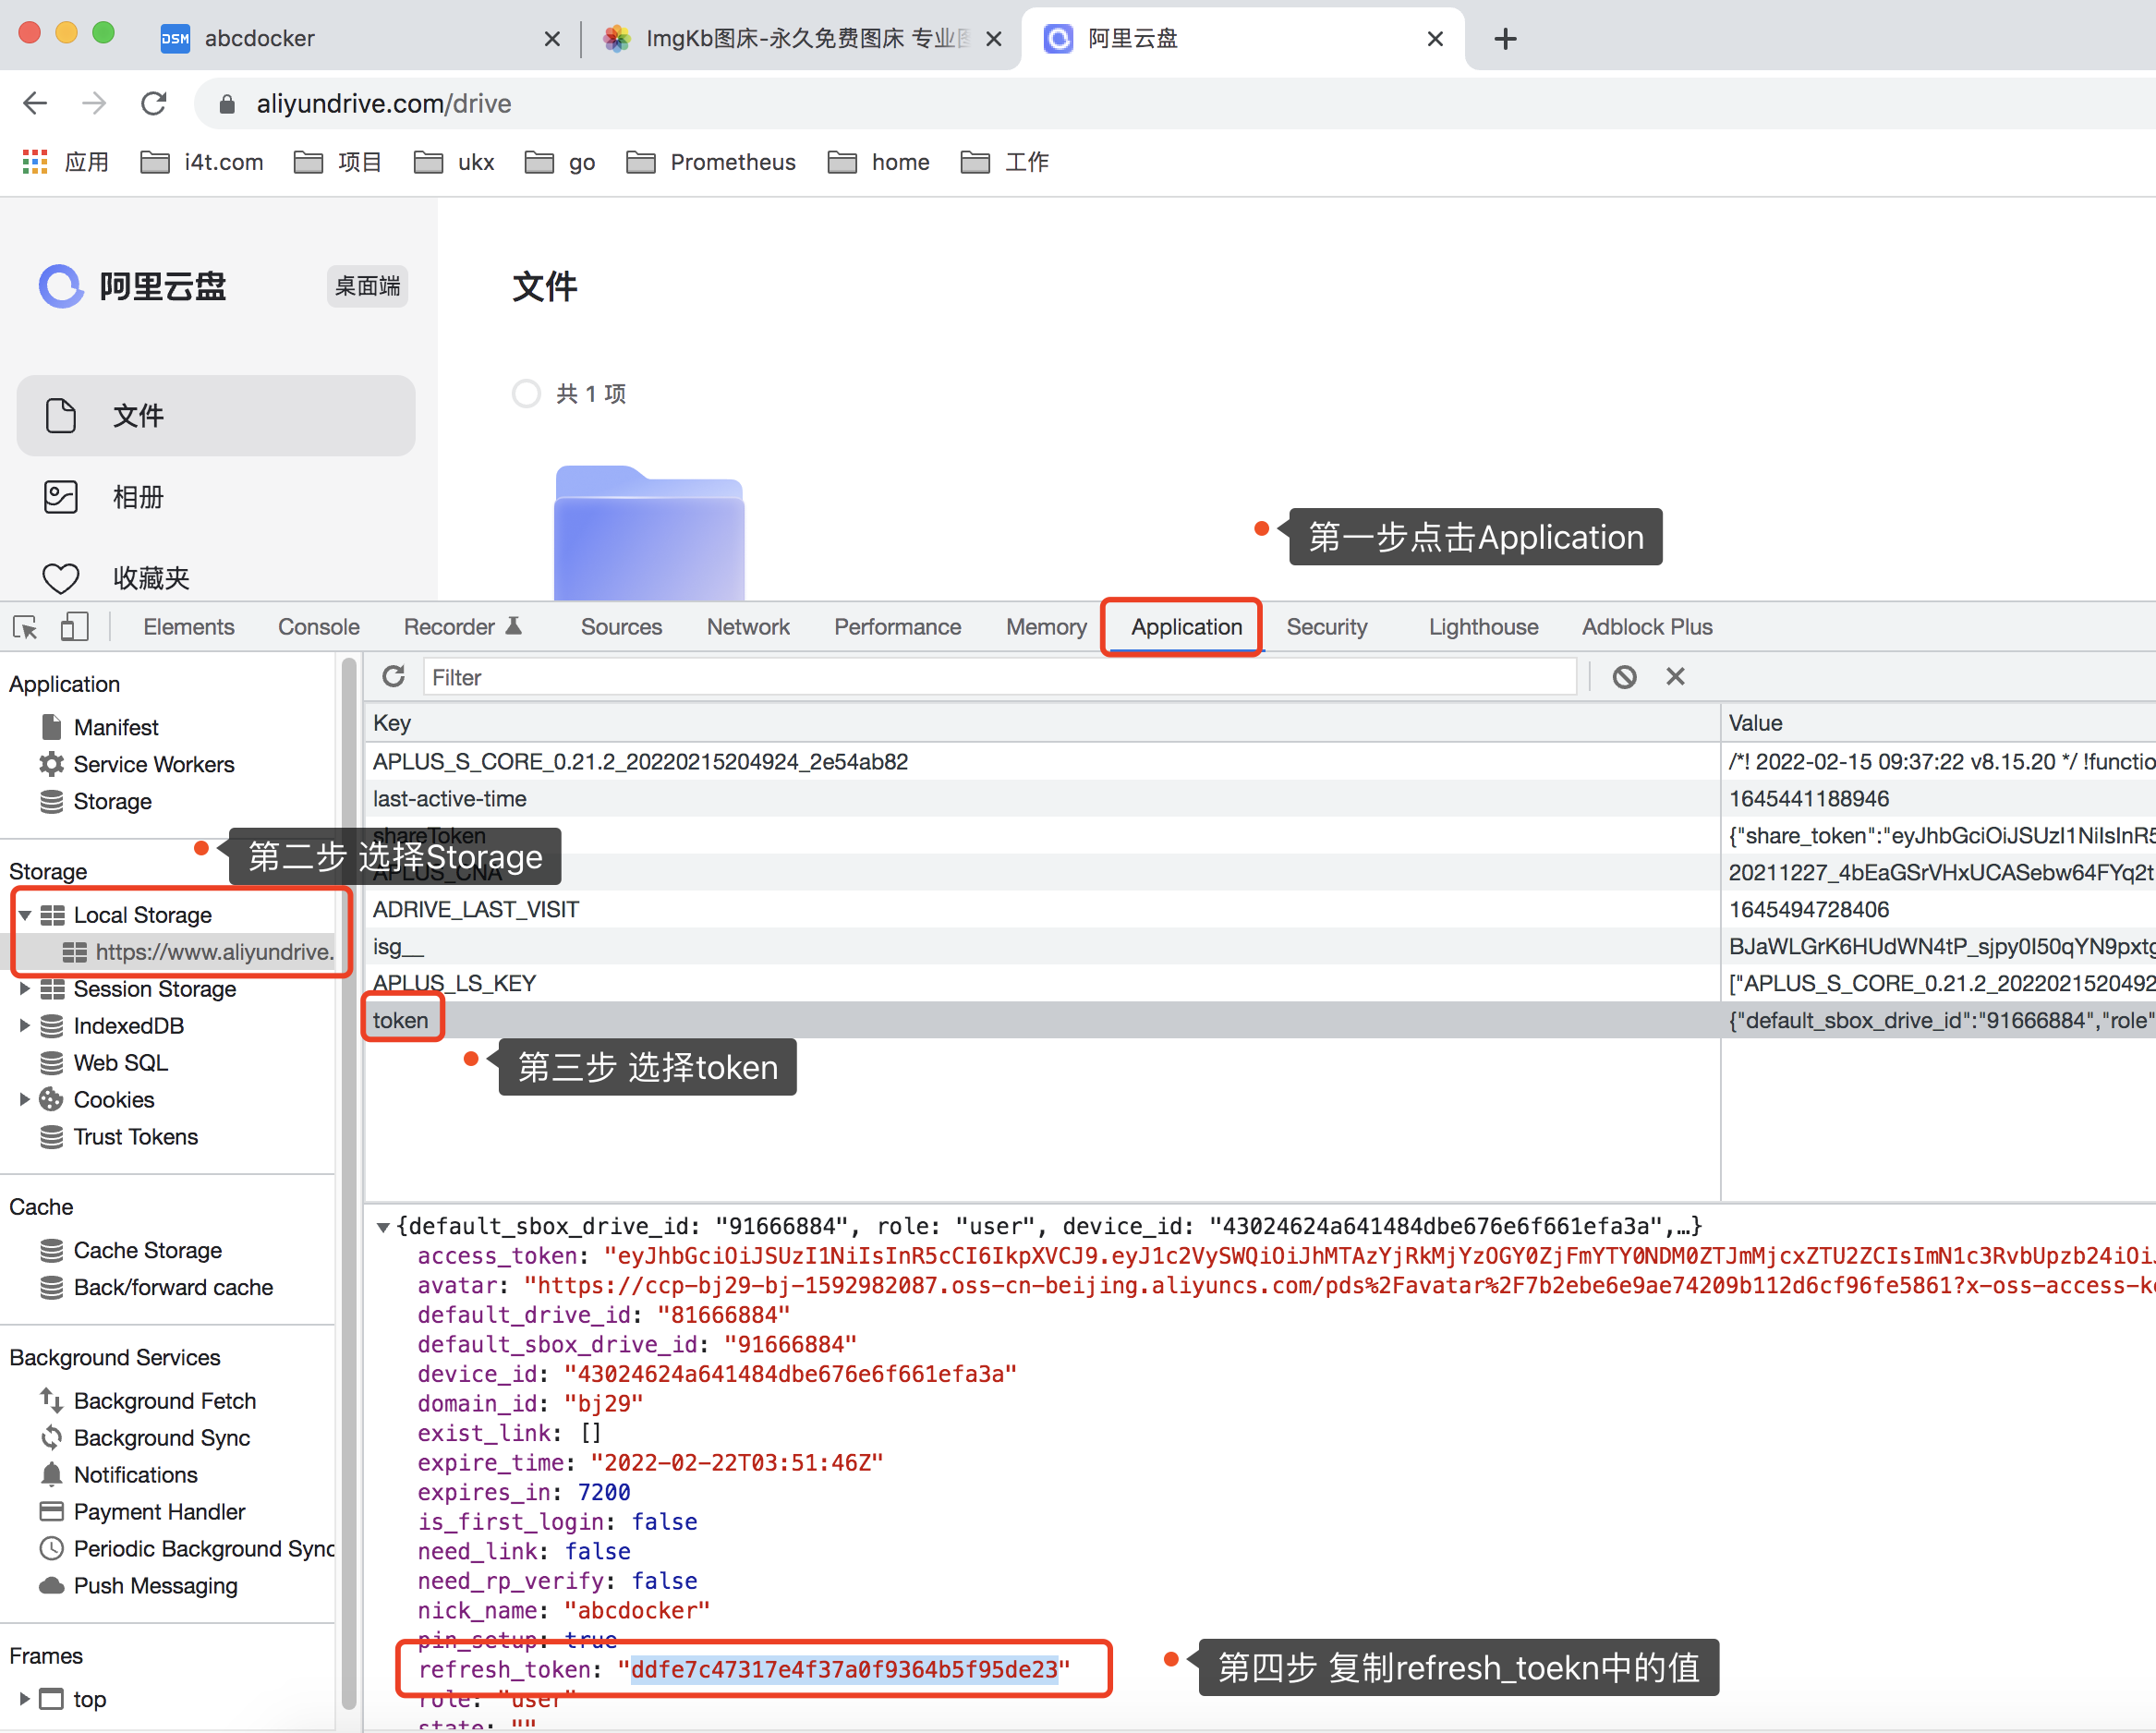Open the blue folder thumbnail

pos(649,533)
